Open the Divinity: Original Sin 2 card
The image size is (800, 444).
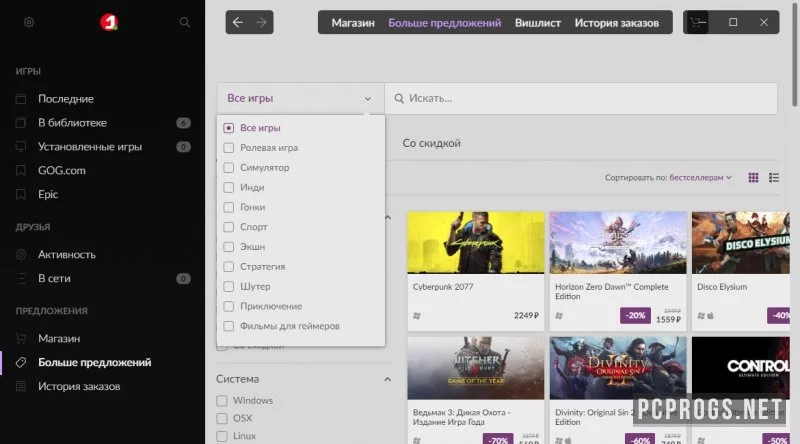tap(618, 390)
